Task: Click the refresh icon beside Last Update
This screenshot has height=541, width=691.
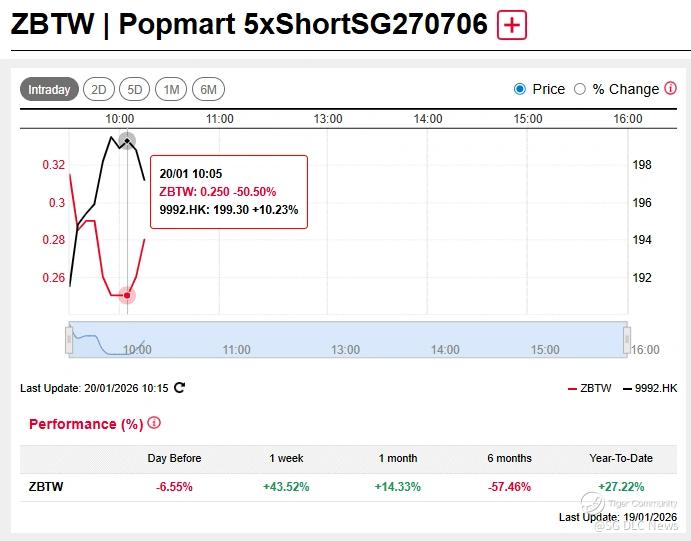Action: tap(179, 387)
